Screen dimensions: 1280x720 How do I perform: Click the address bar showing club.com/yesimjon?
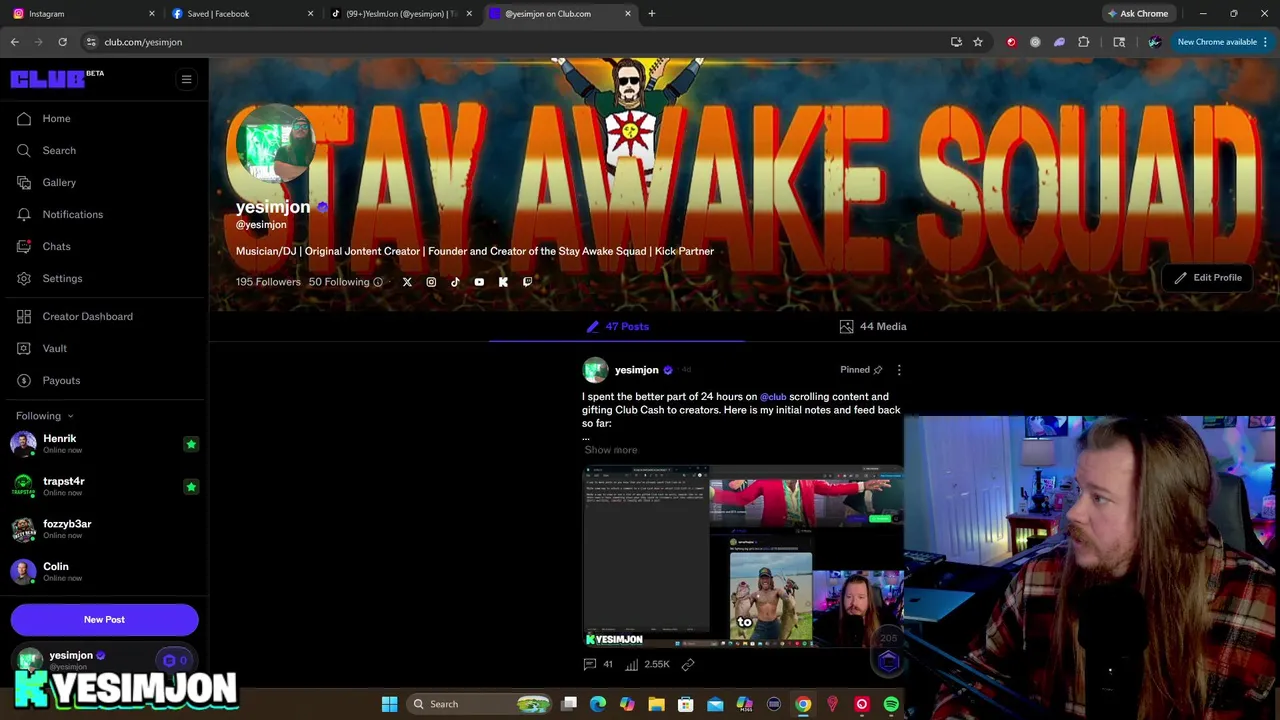coord(510,42)
